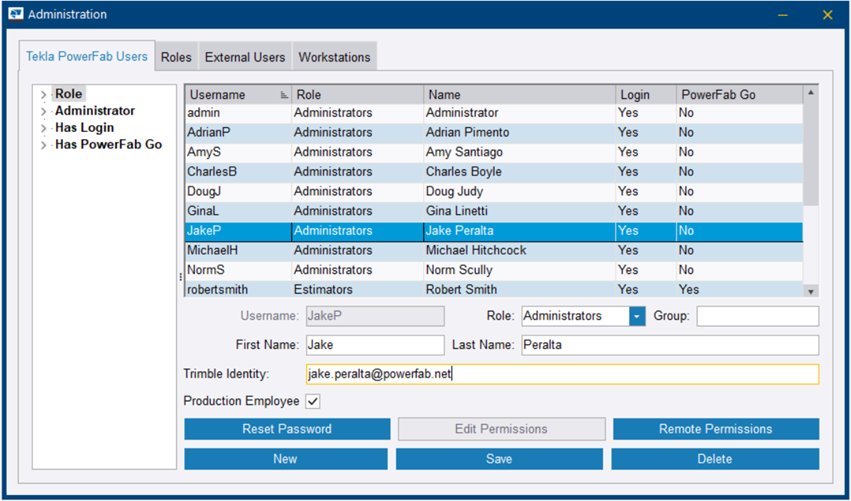Expand the Administrator tree node

tap(43, 112)
